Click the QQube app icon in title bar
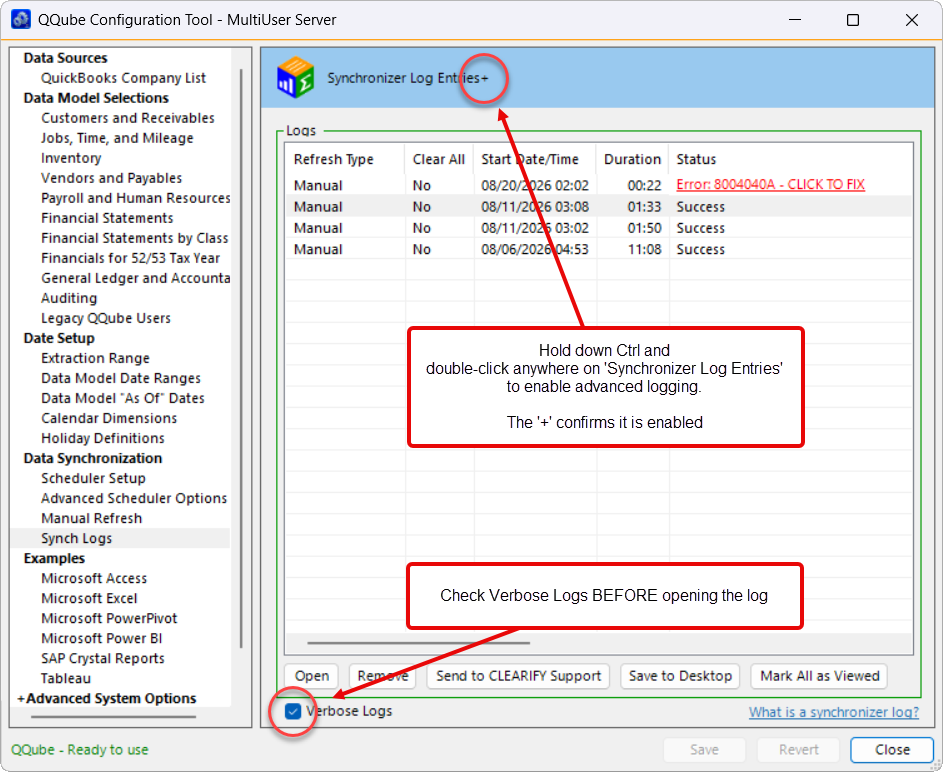The image size is (943, 772). (20, 19)
